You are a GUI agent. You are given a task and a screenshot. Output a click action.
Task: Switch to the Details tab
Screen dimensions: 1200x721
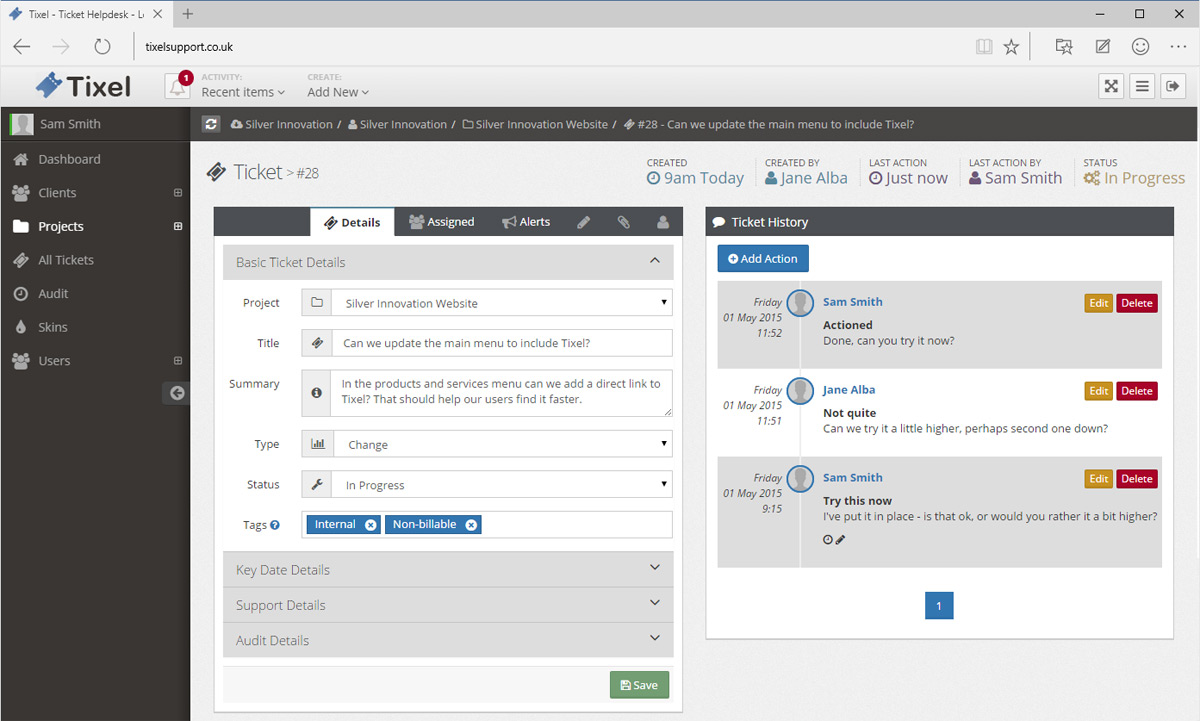point(352,222)
